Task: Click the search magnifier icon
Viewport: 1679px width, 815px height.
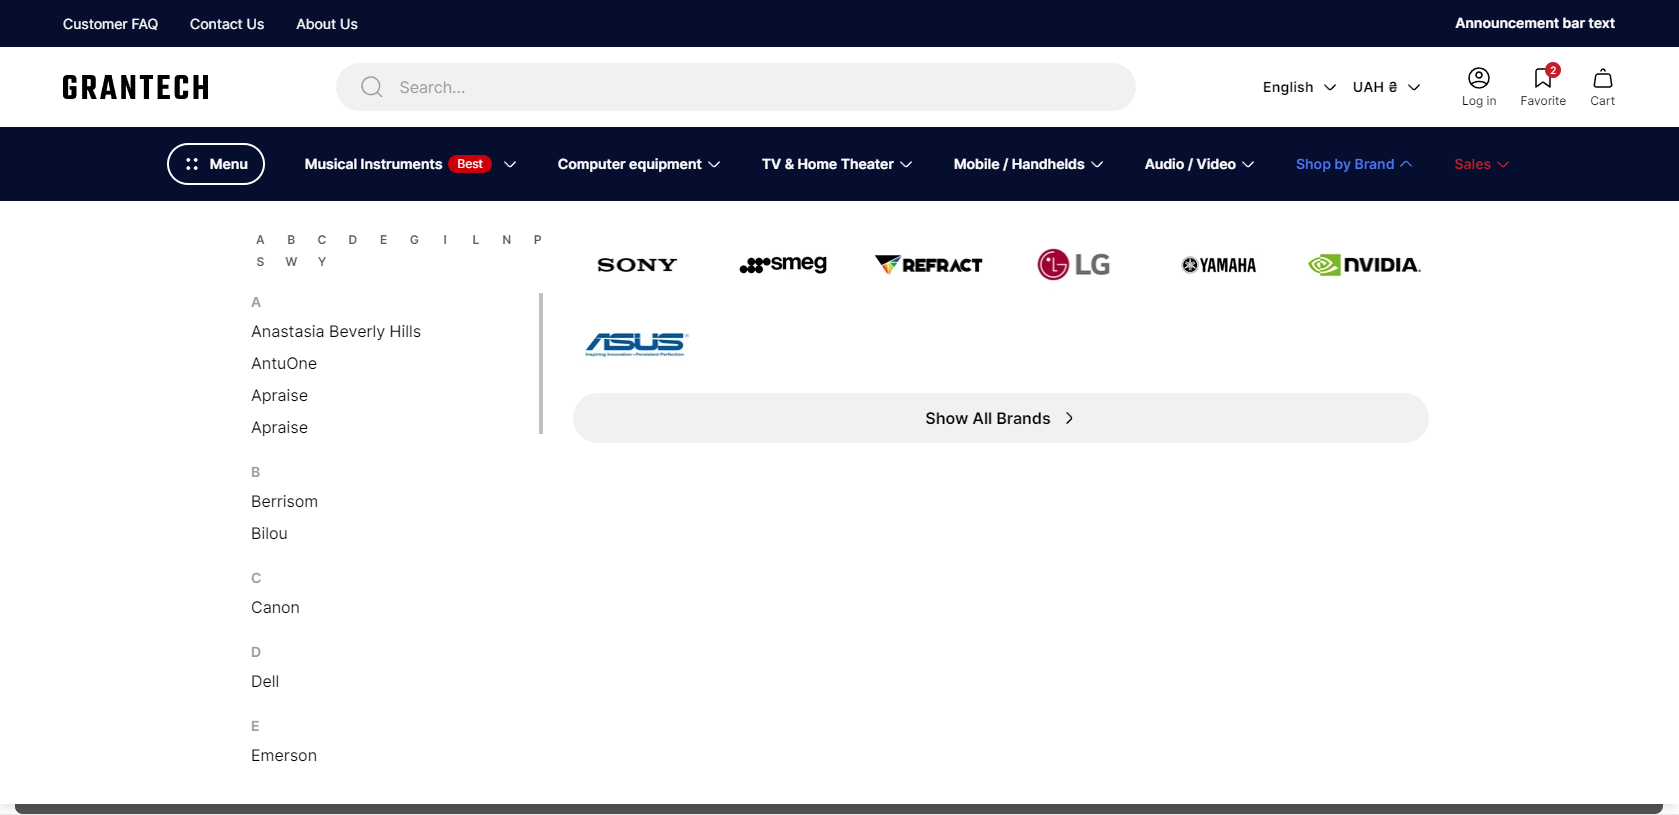Action: [372, 87]
